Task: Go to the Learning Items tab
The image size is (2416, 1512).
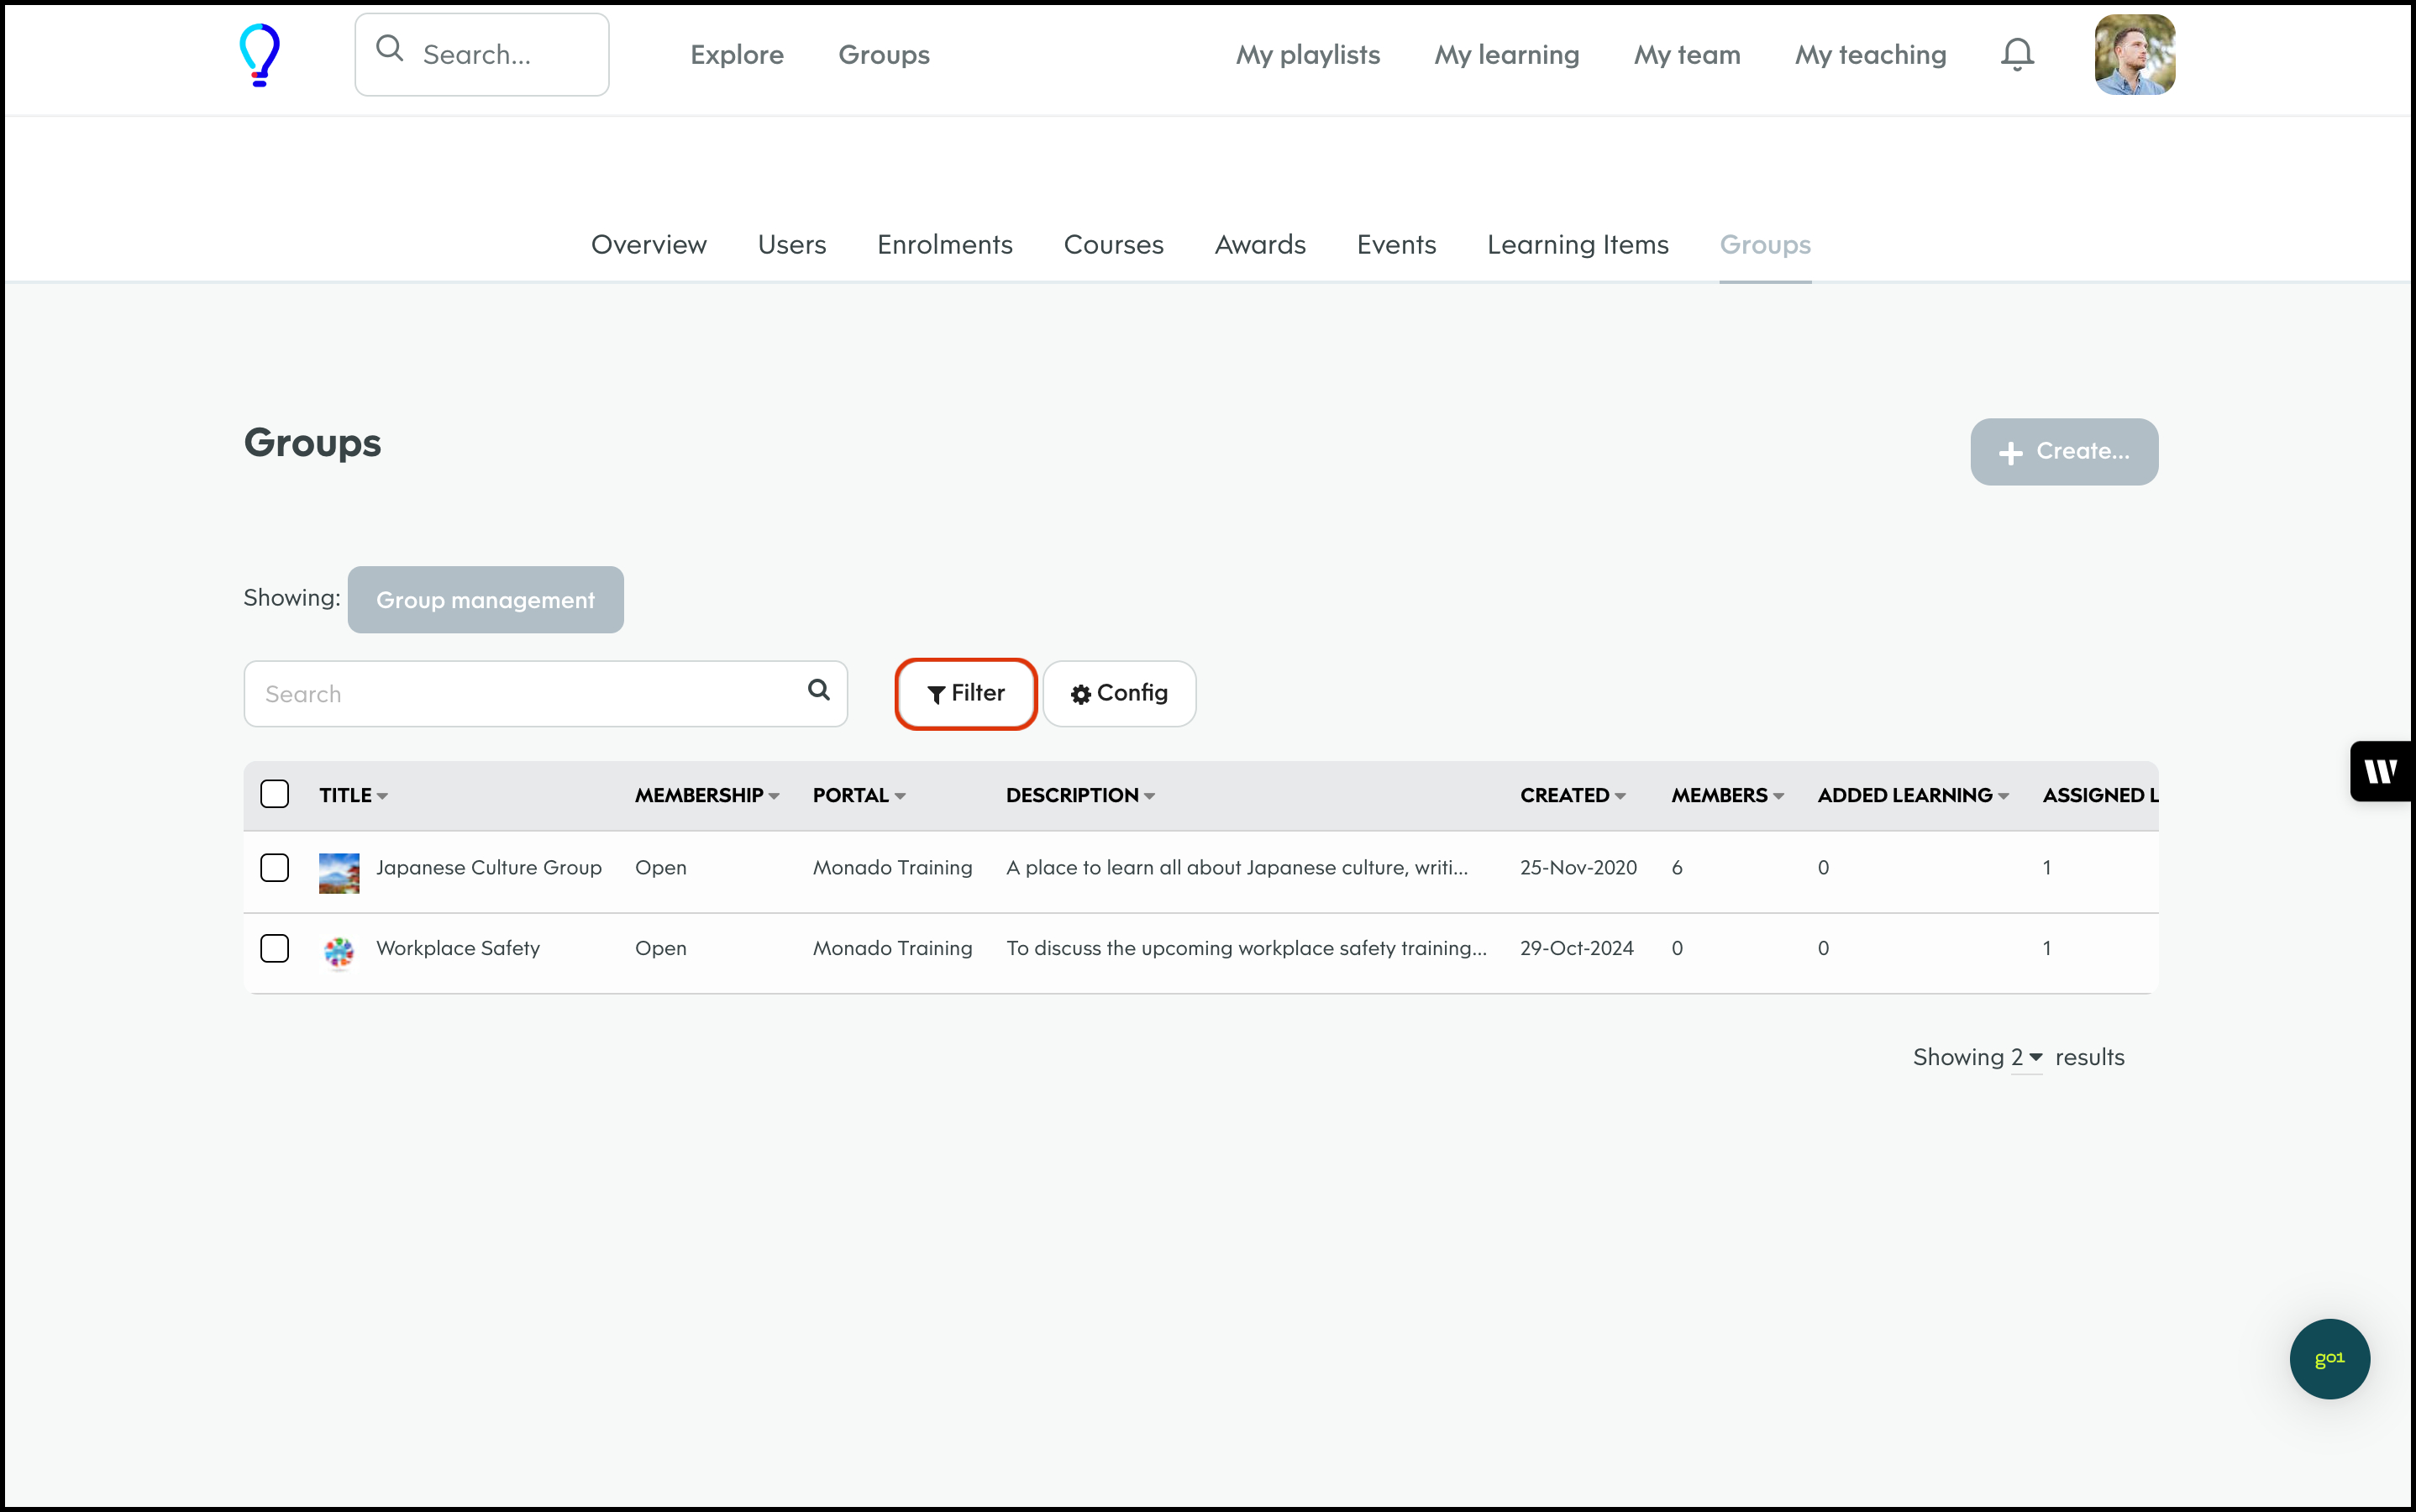Action: [1577, 245]
